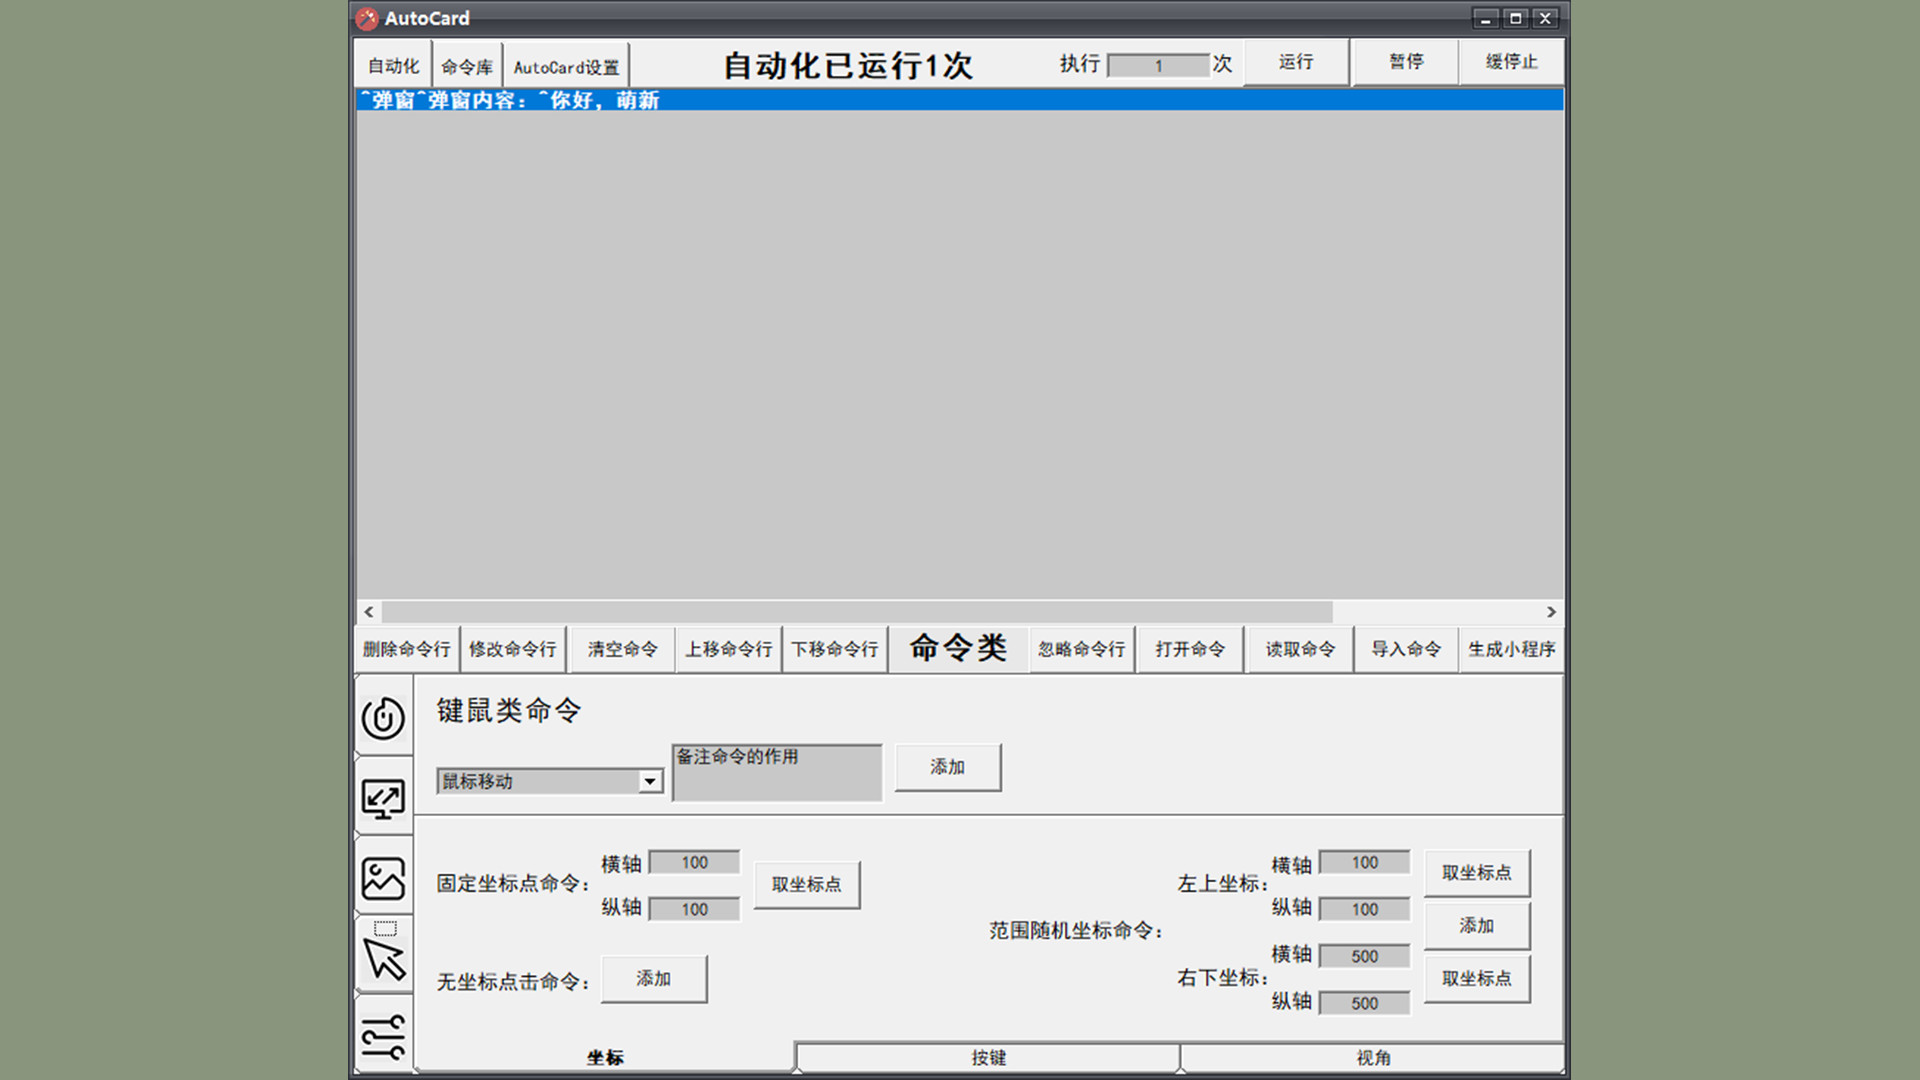Click 删除命令行 button
The width and height of the screenshot is (1920, 1080).
(406, 649)
